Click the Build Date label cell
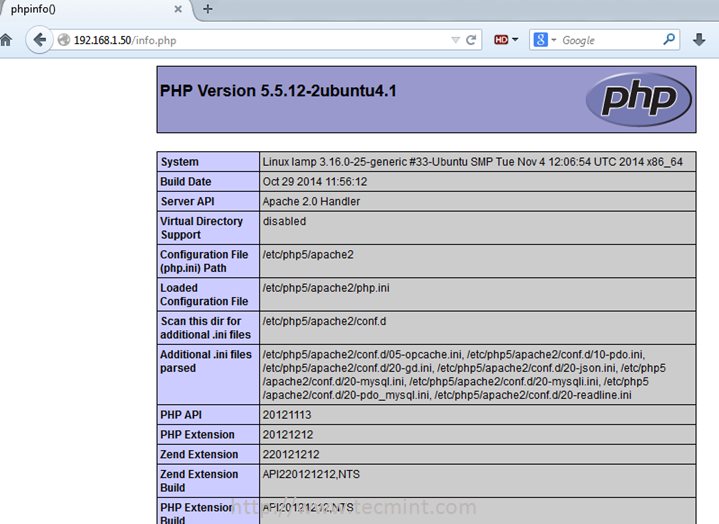Viewport: 719px width, 524px height. tap(208, 182)
